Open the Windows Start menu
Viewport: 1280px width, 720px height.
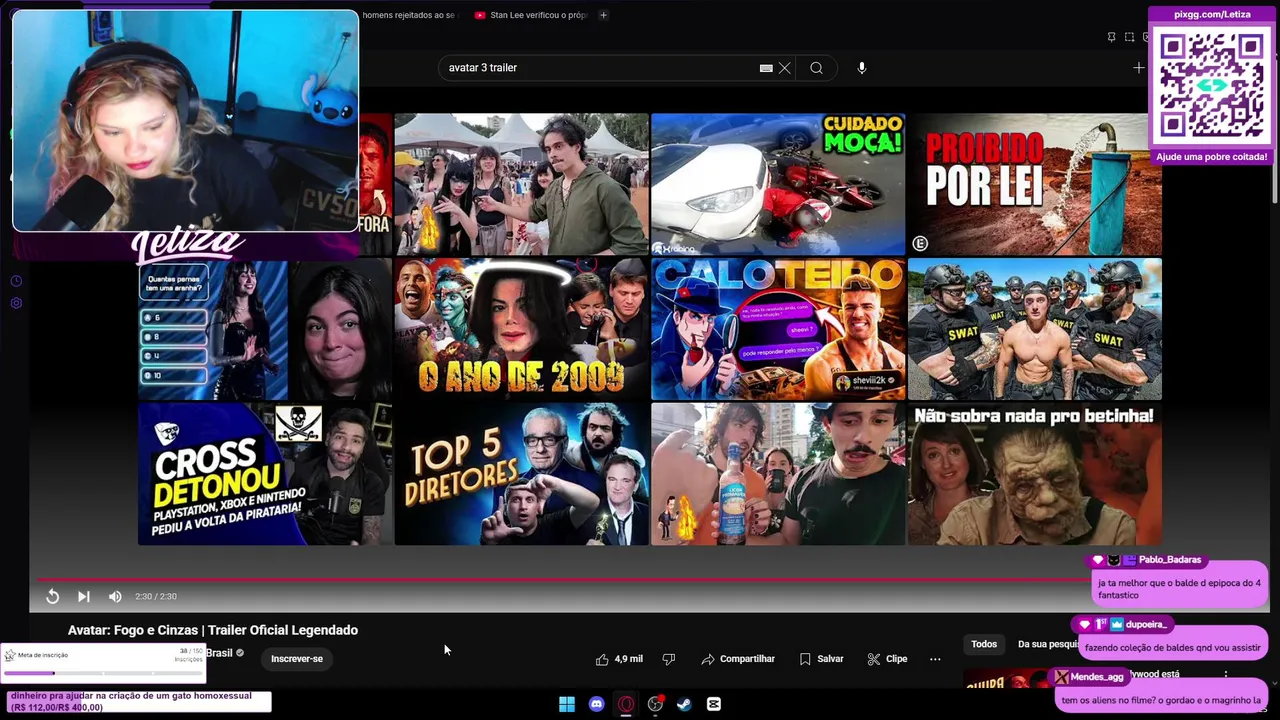[567, 704]
